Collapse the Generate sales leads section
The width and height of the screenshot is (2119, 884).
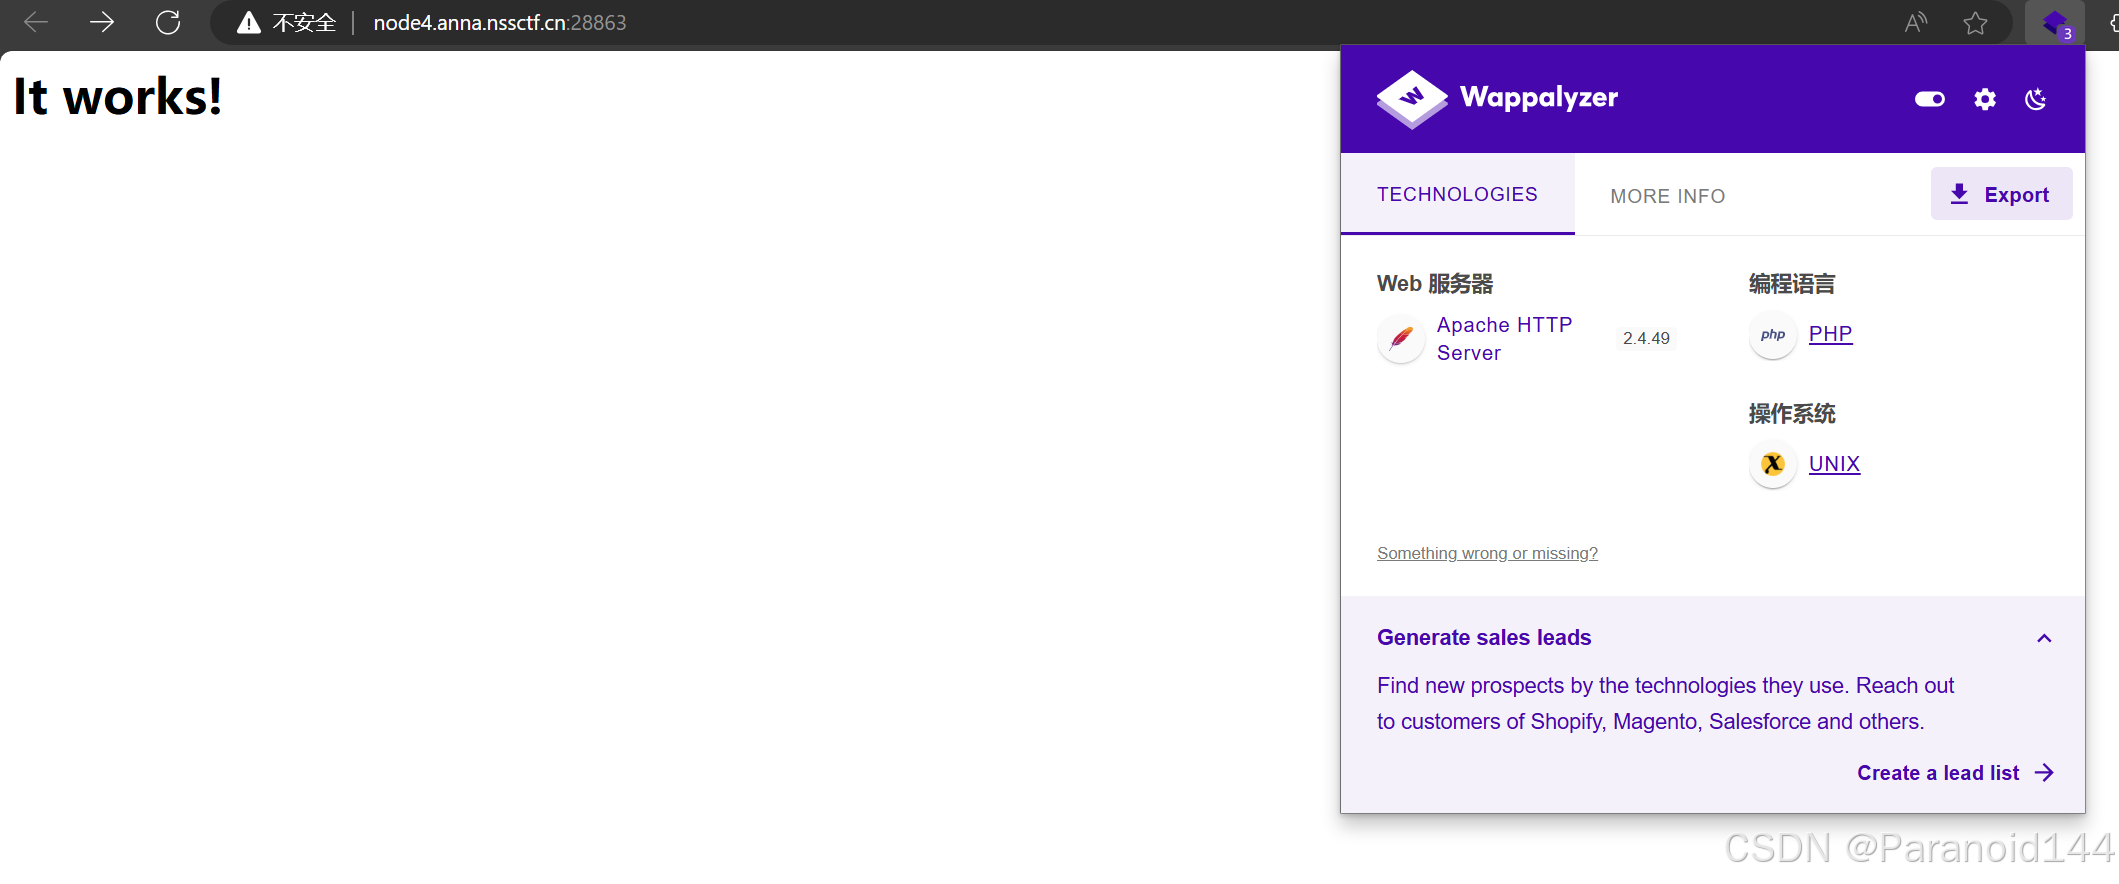click(x=2044, y=638)
